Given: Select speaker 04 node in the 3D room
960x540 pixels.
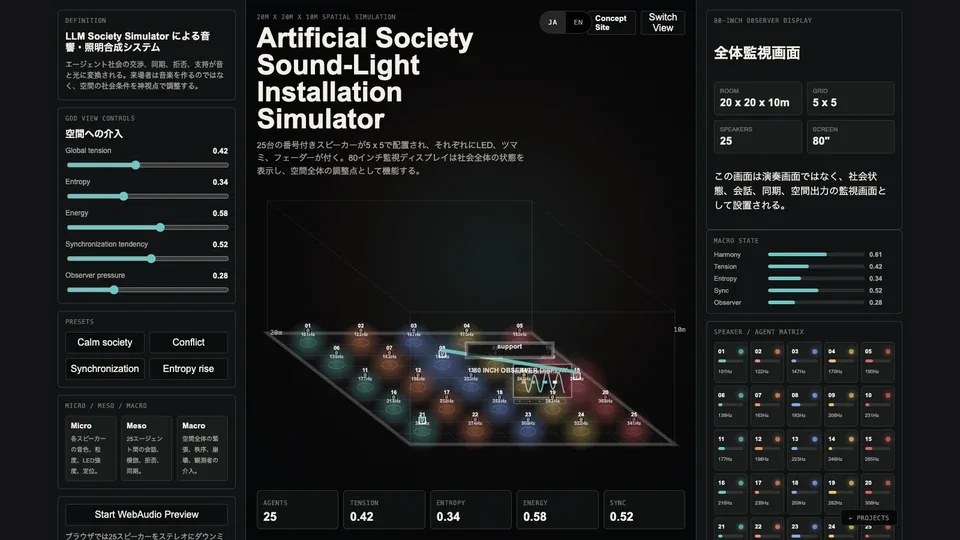Looking at the screenshot, I should click(x=467, y=337).
